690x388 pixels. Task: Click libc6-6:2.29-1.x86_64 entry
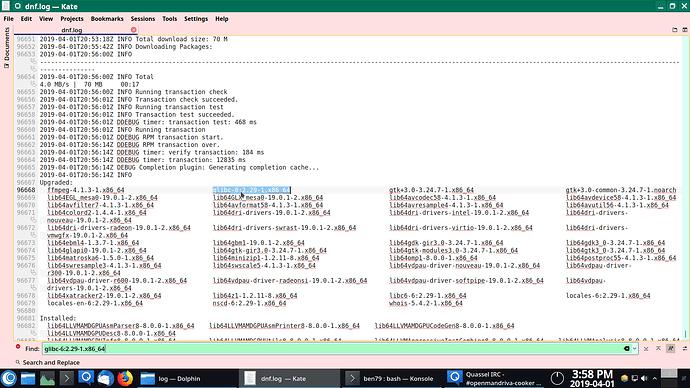[x=428, y=296]
